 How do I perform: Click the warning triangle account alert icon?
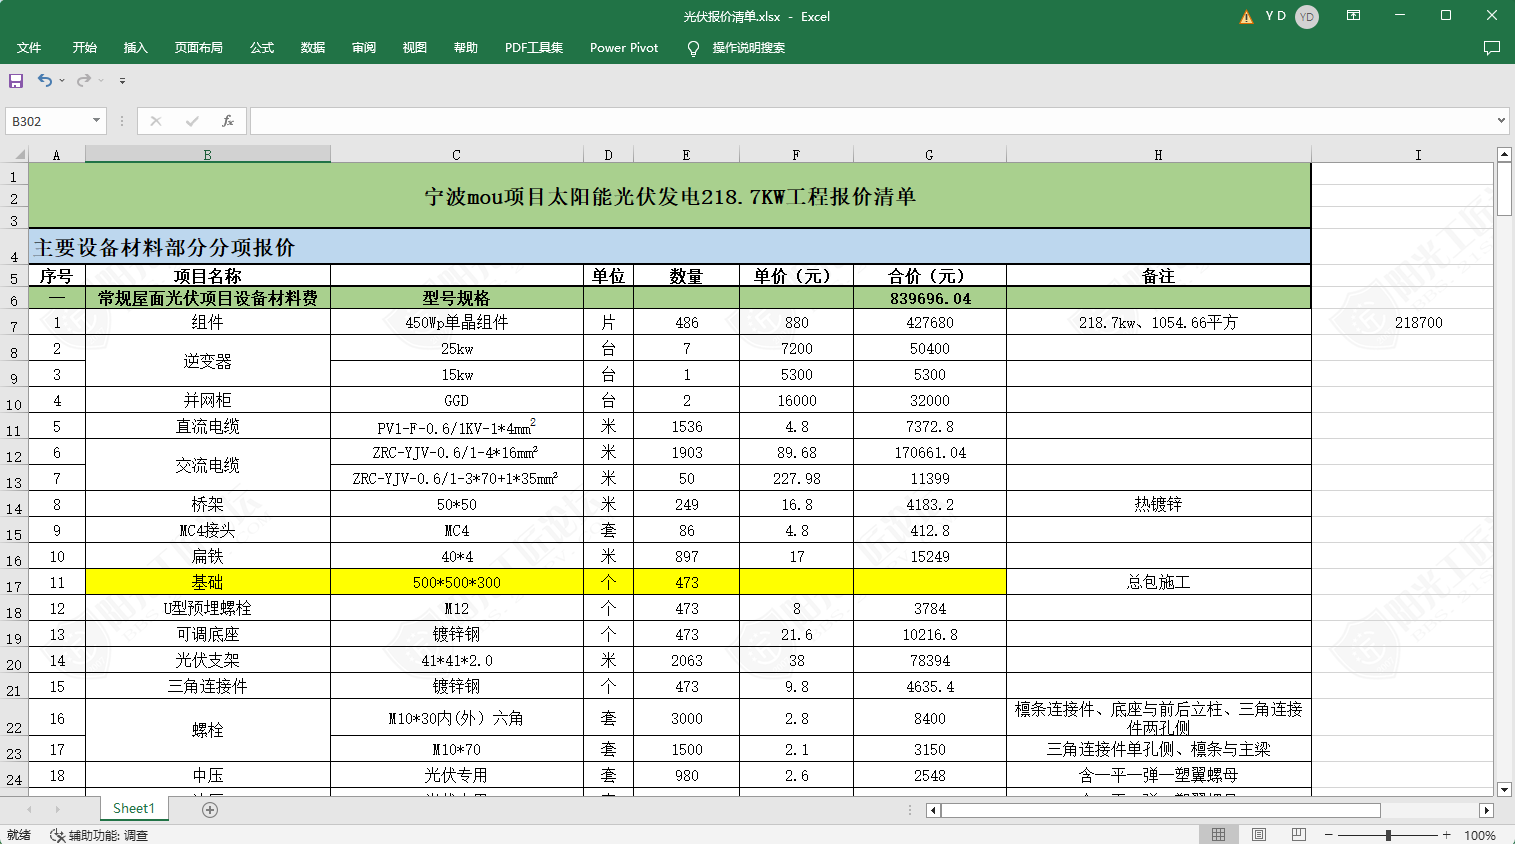1246,17
